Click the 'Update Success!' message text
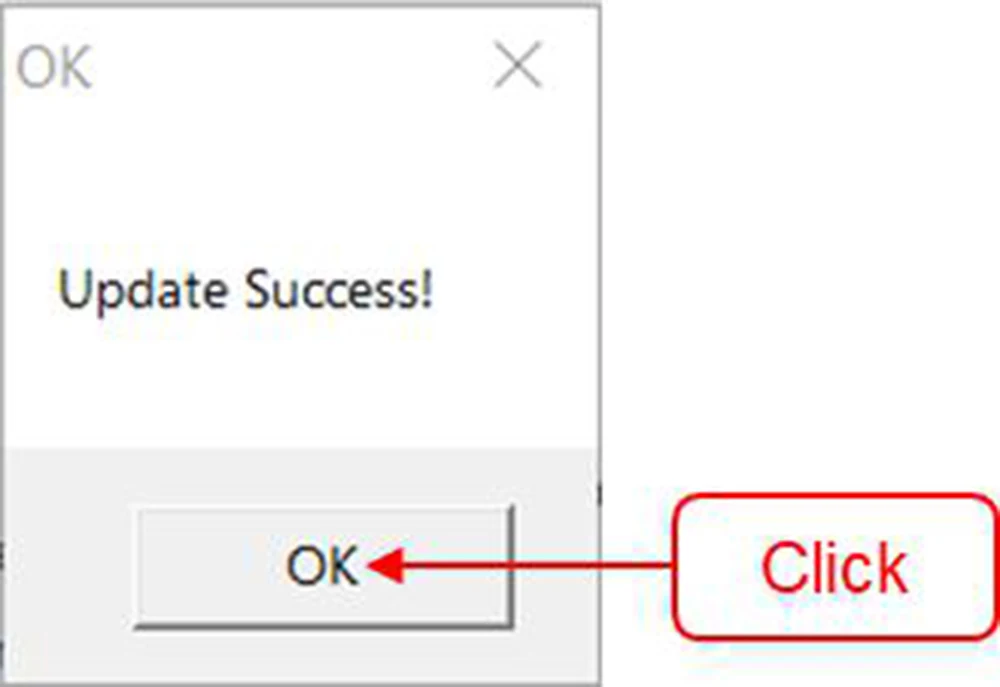 click(246, 290)
